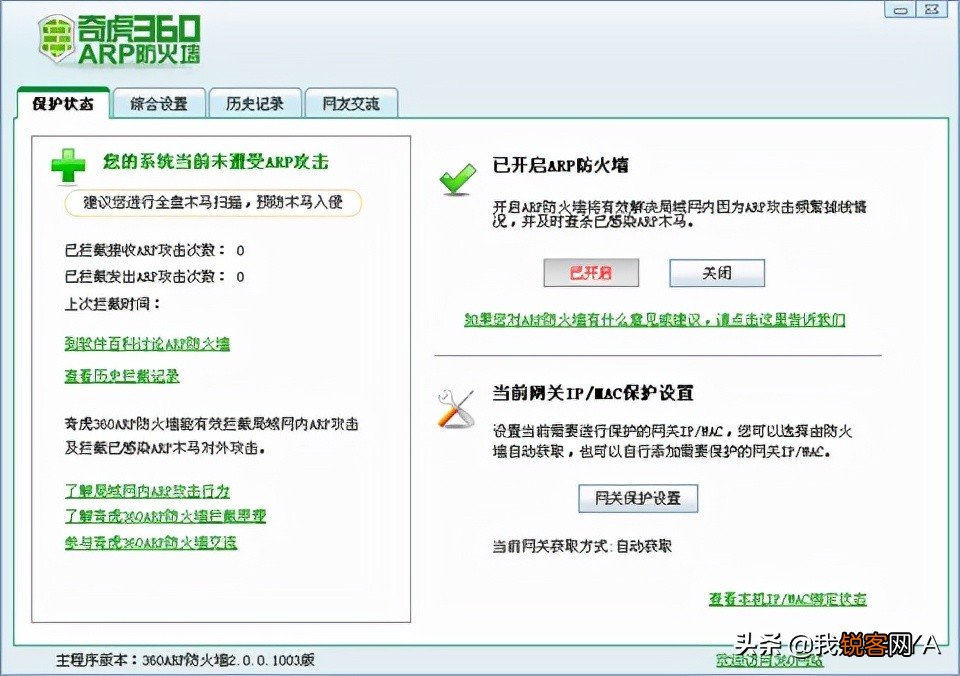
Task: Switch to the 保护状态 tab
Action: [x=63, y=103]
